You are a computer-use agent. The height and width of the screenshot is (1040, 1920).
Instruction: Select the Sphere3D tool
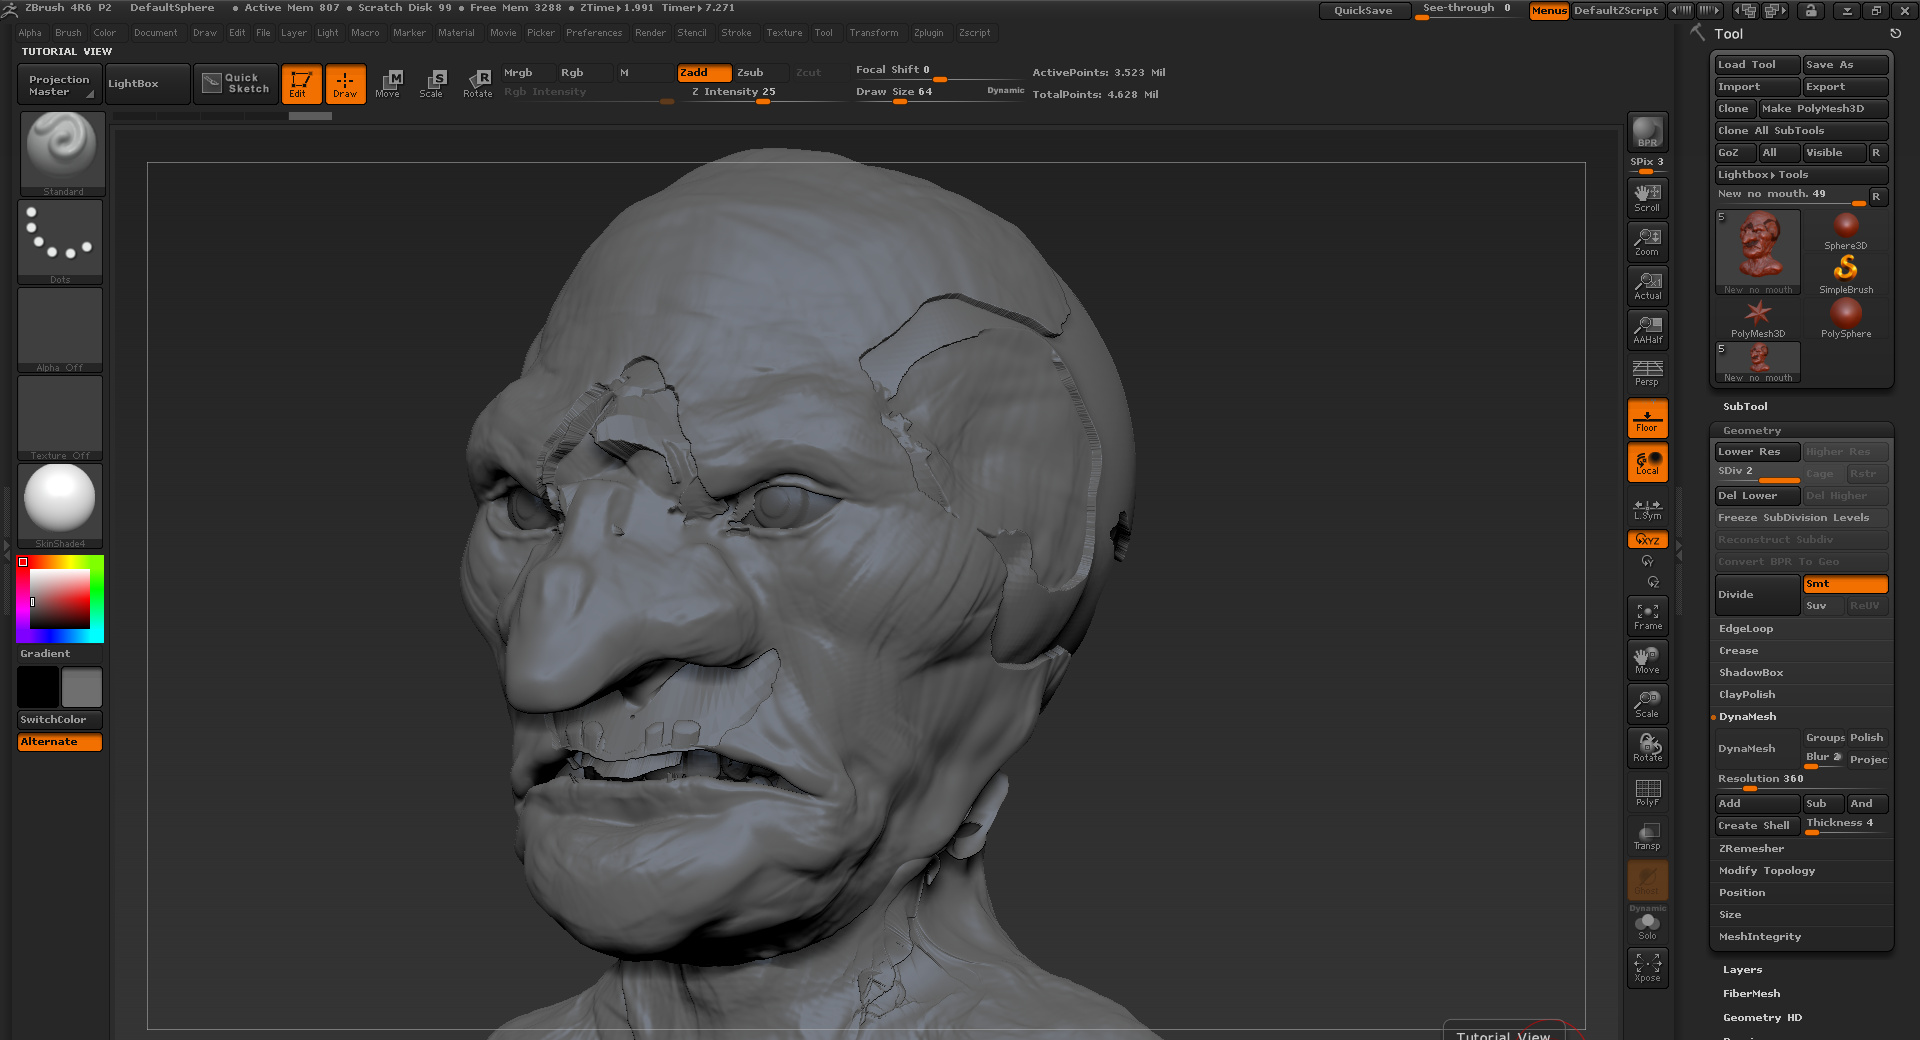1845,231
